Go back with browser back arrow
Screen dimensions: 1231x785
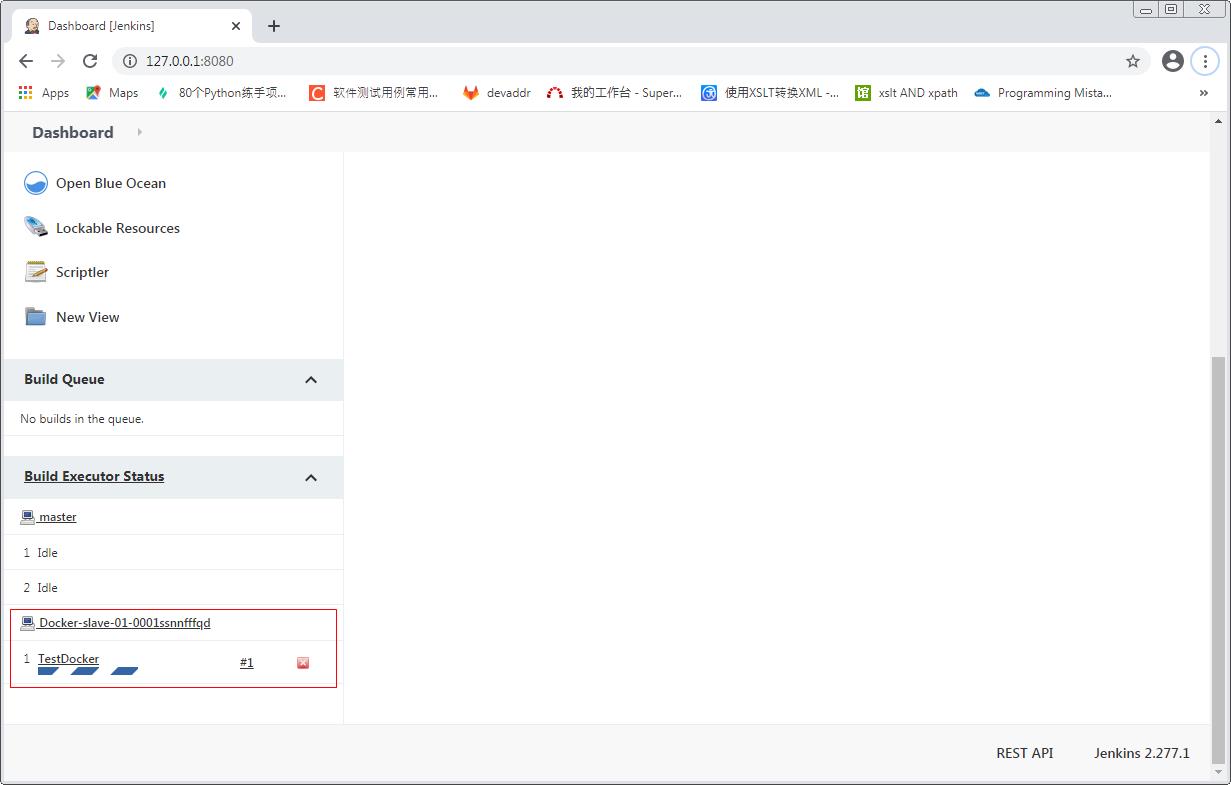[x=26, y=61]
